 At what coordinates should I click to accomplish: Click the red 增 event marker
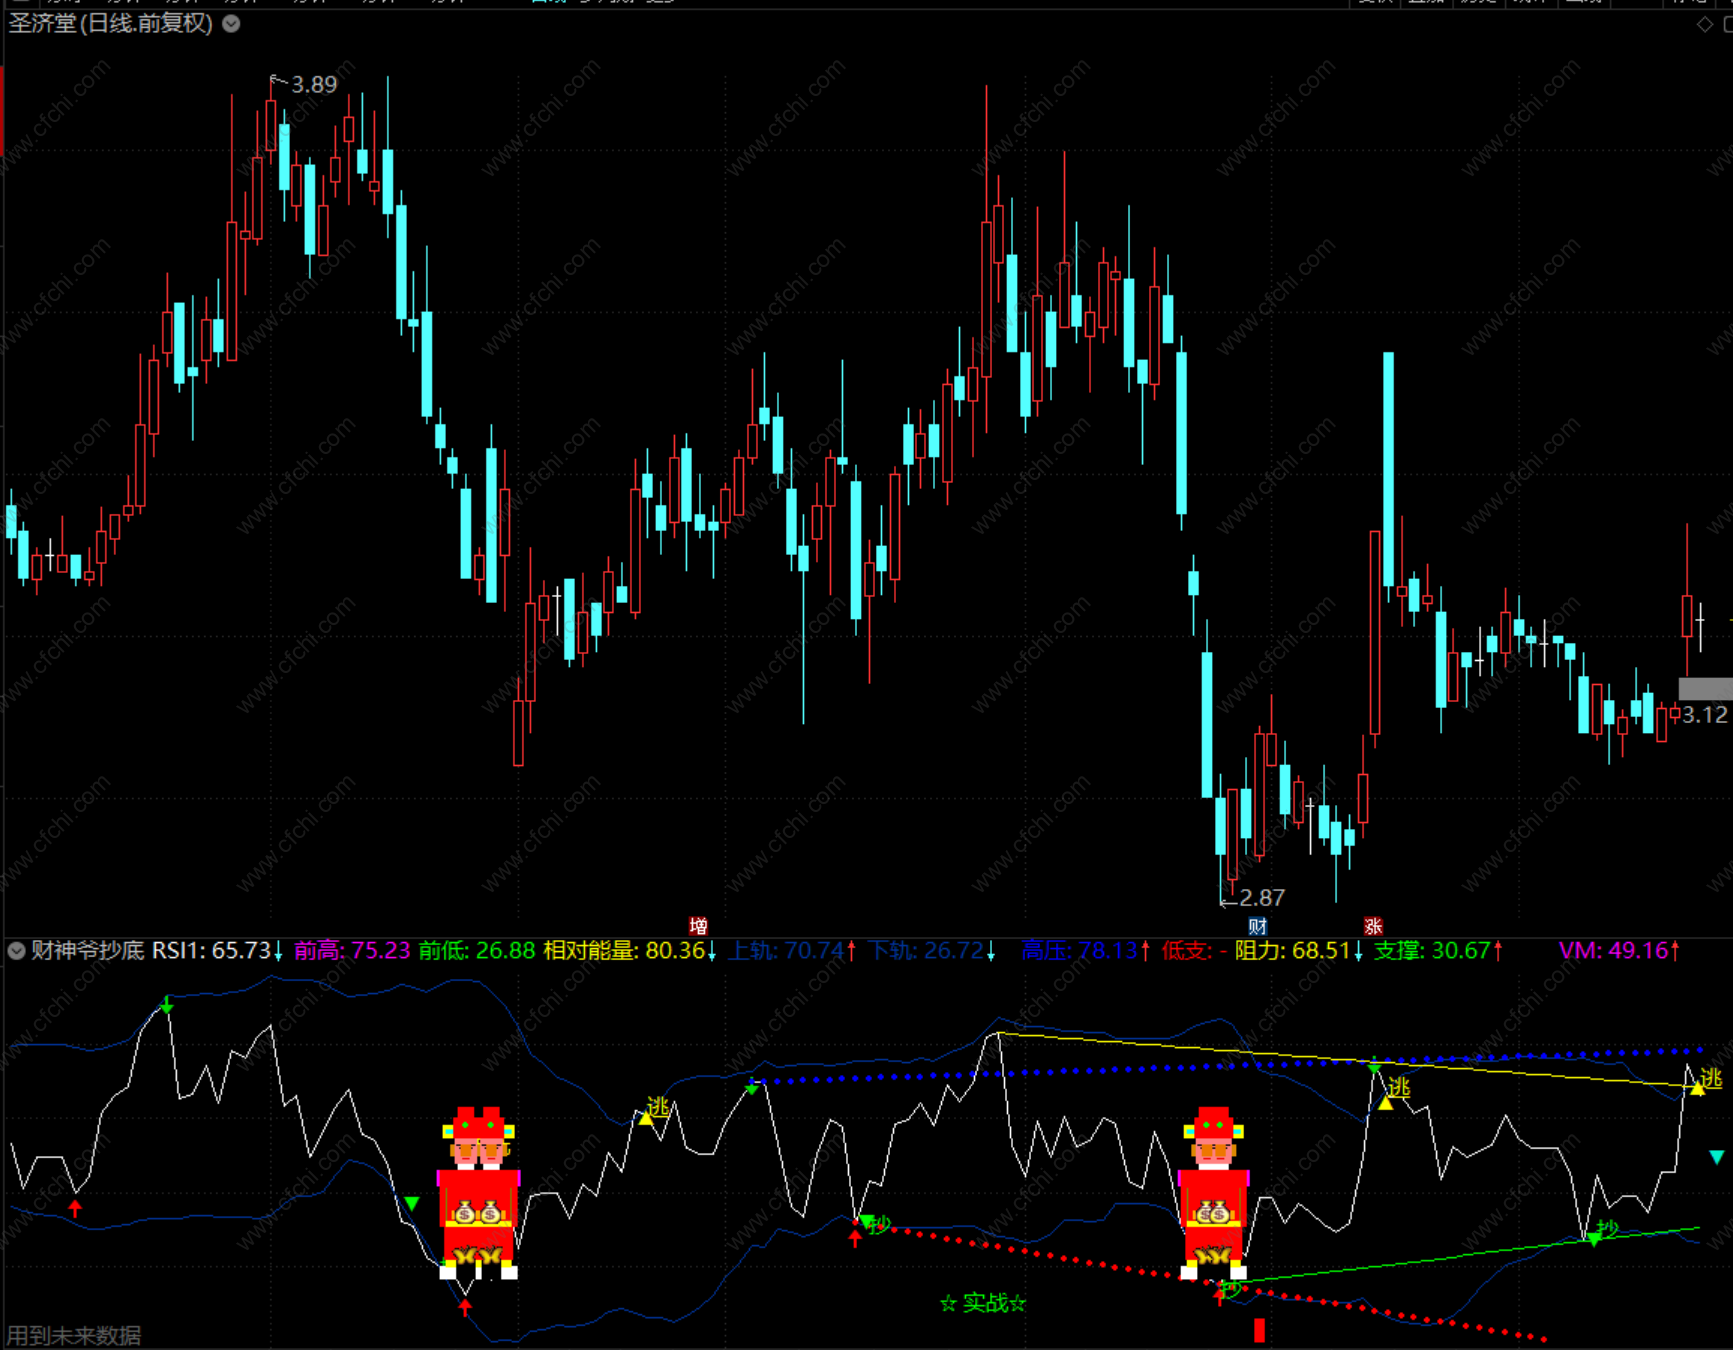[698, 926]
